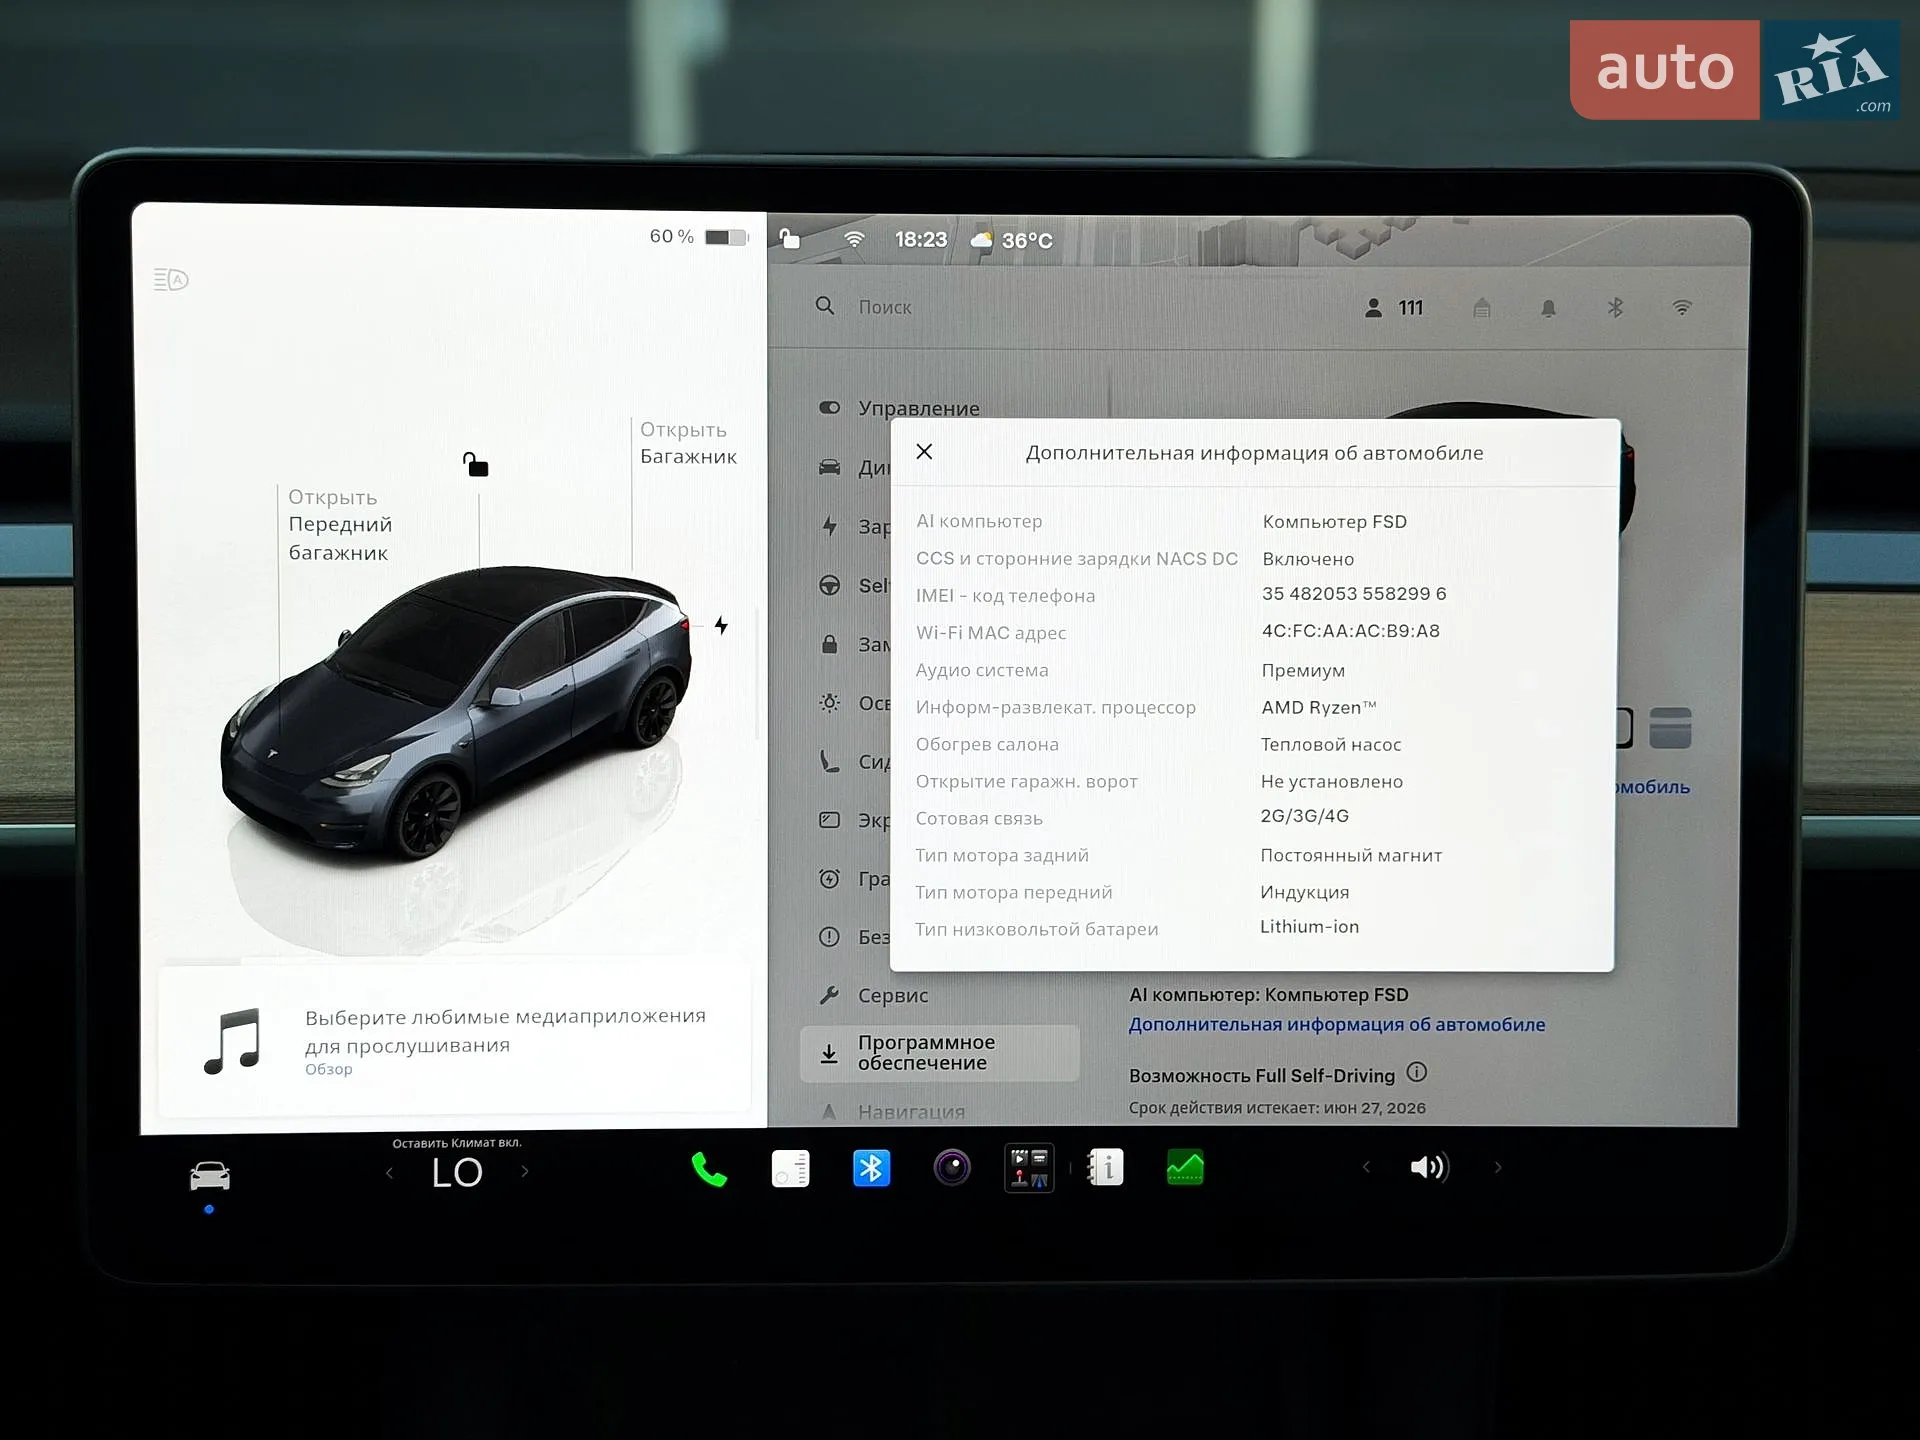Tap the lock icon in status bar
This screenshot has height=1440, width=1920.
[790, 239]
